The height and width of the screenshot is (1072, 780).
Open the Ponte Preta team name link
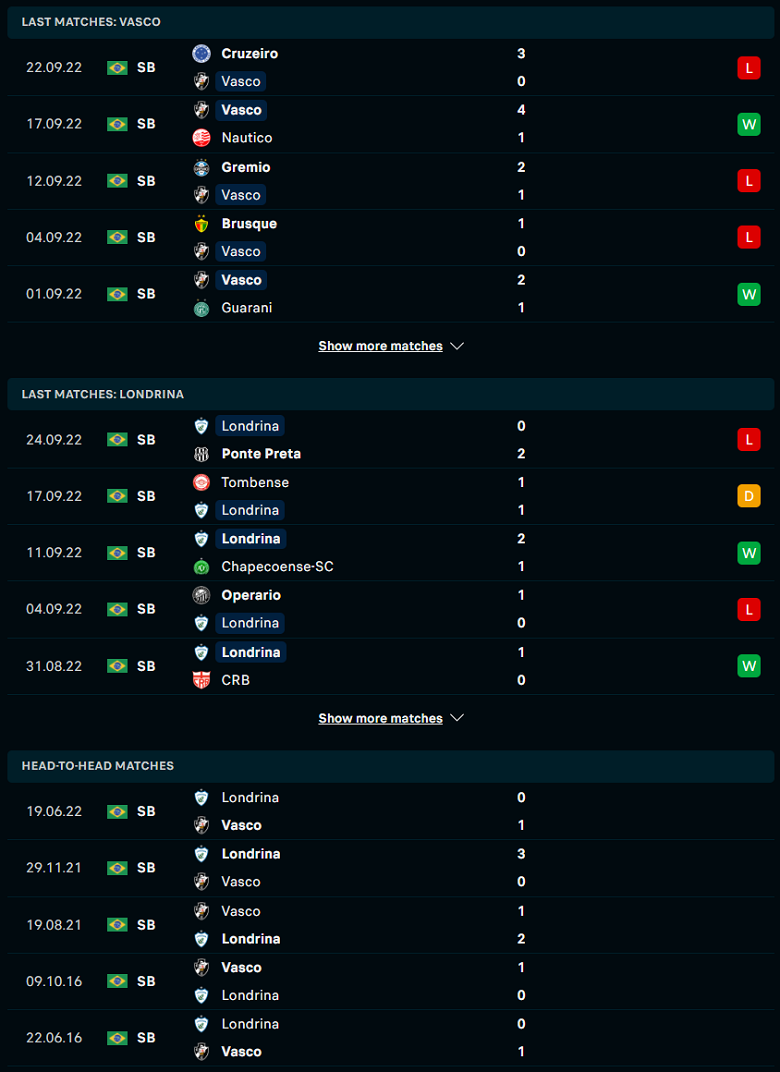tap(261, 453)
